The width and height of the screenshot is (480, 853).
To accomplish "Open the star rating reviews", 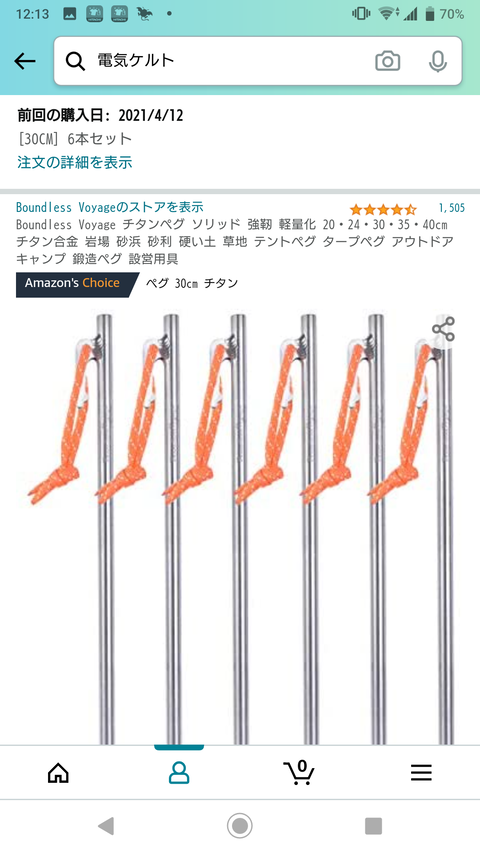I will 383,208.
